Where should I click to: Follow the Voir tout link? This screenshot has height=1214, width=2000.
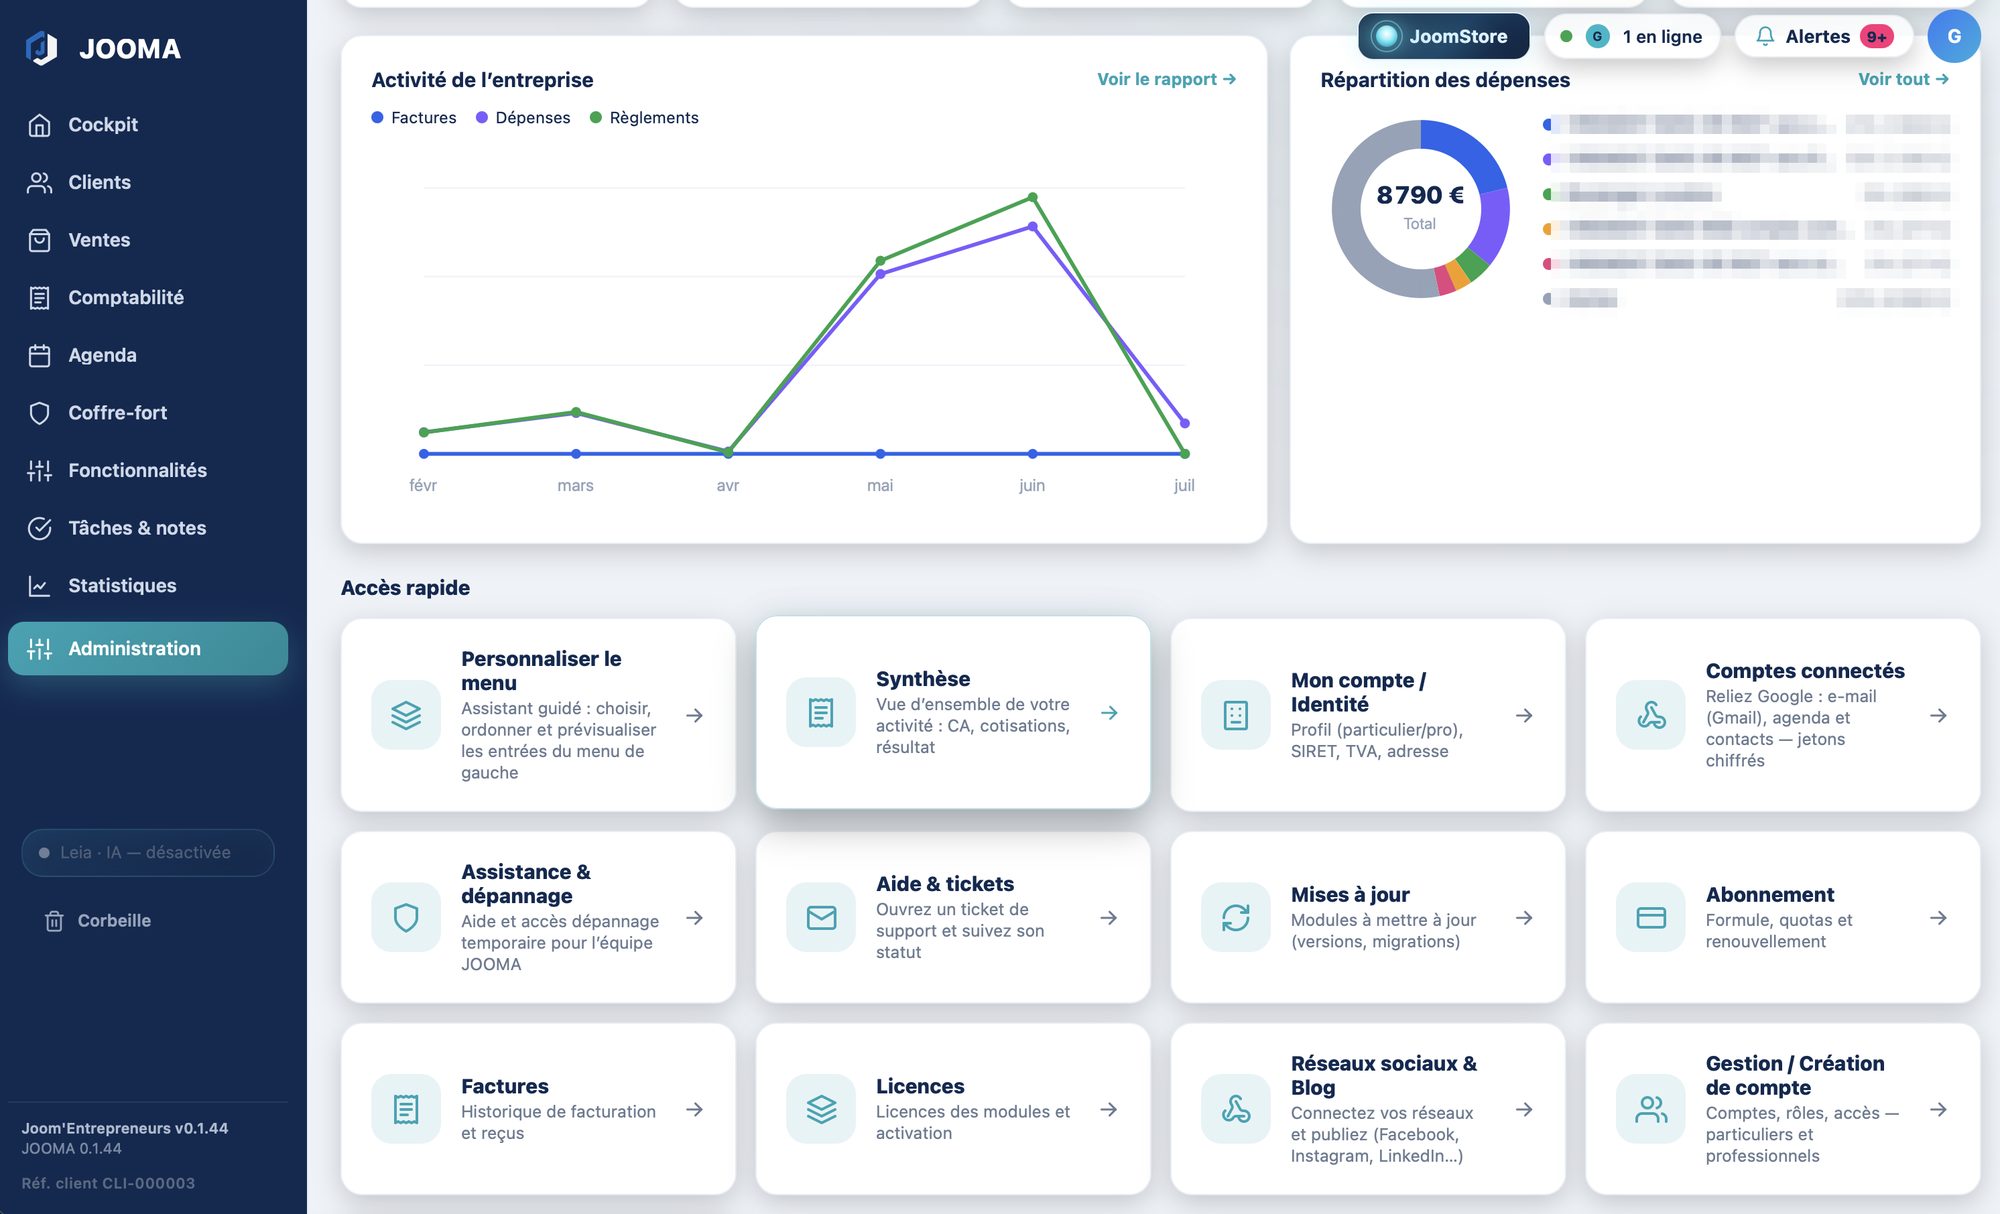point(1903,79)
